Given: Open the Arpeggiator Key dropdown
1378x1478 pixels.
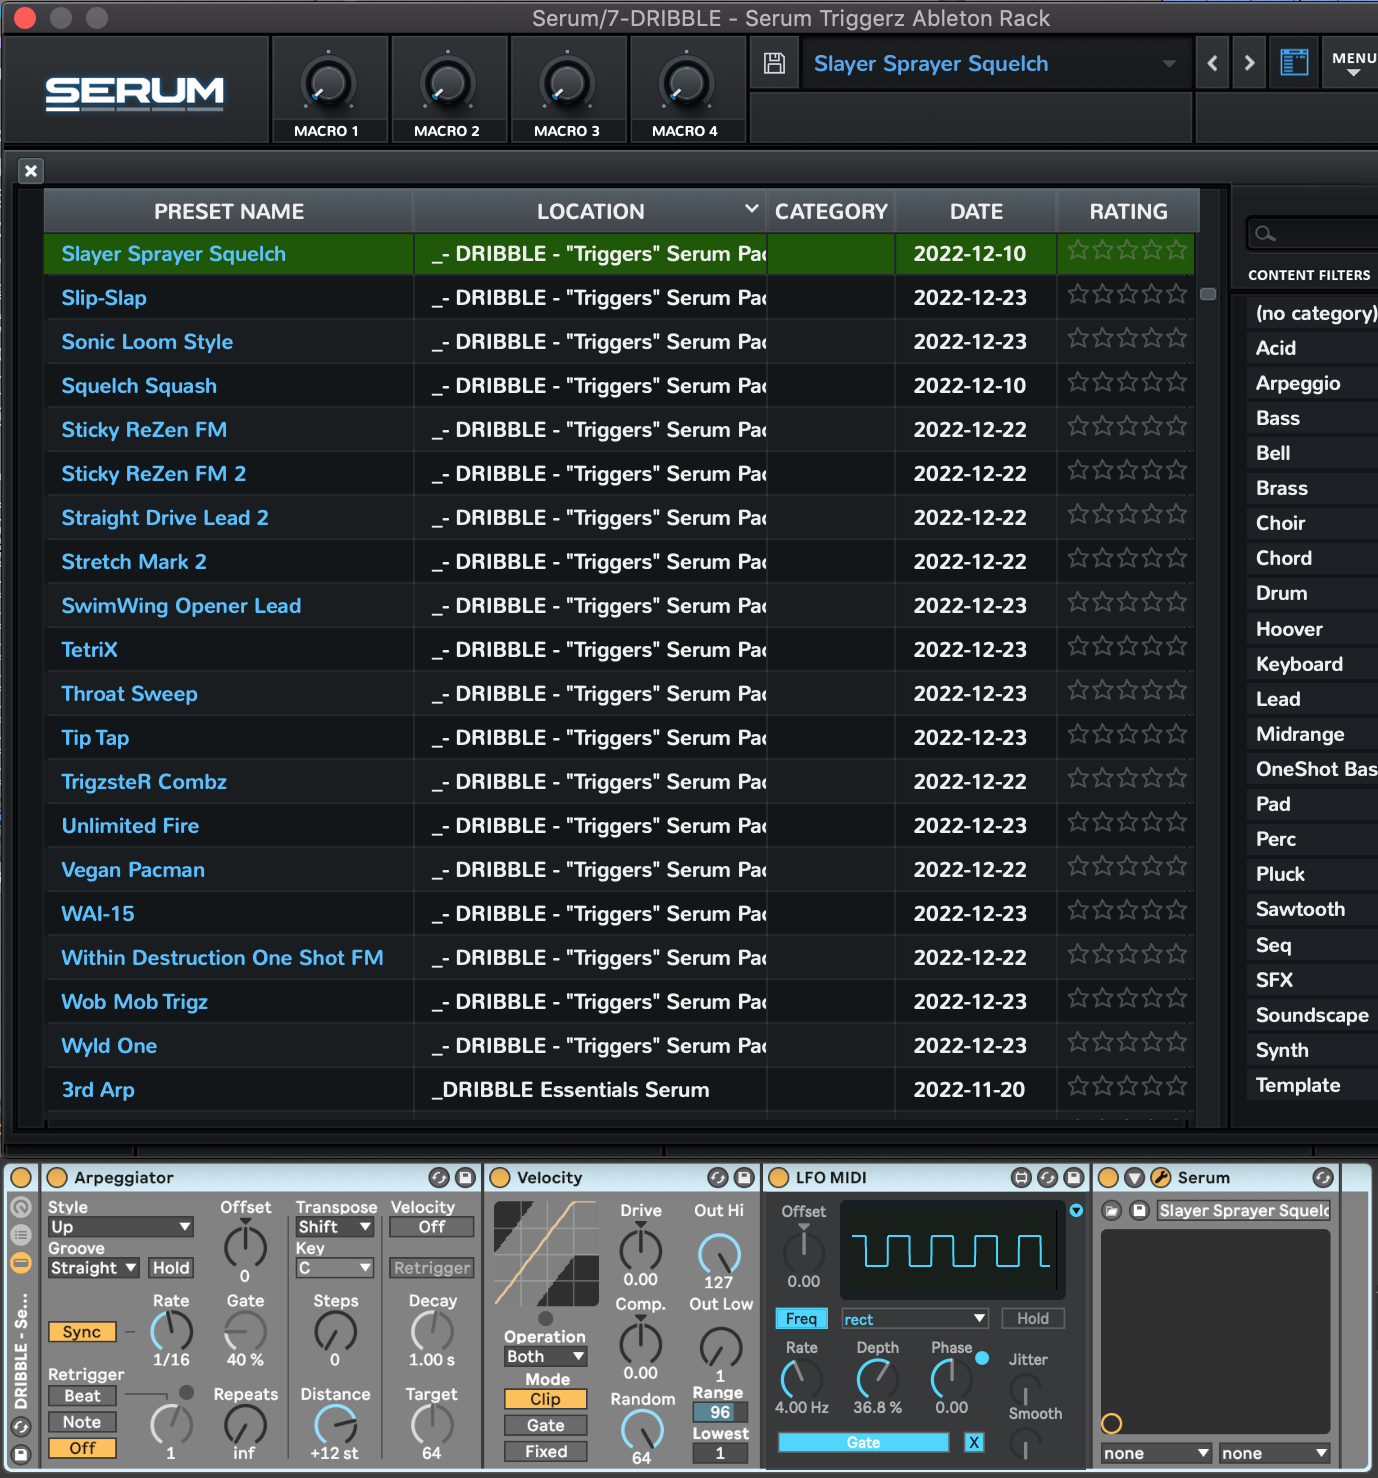Looking at the screenshot, I should coord(335,1268).
